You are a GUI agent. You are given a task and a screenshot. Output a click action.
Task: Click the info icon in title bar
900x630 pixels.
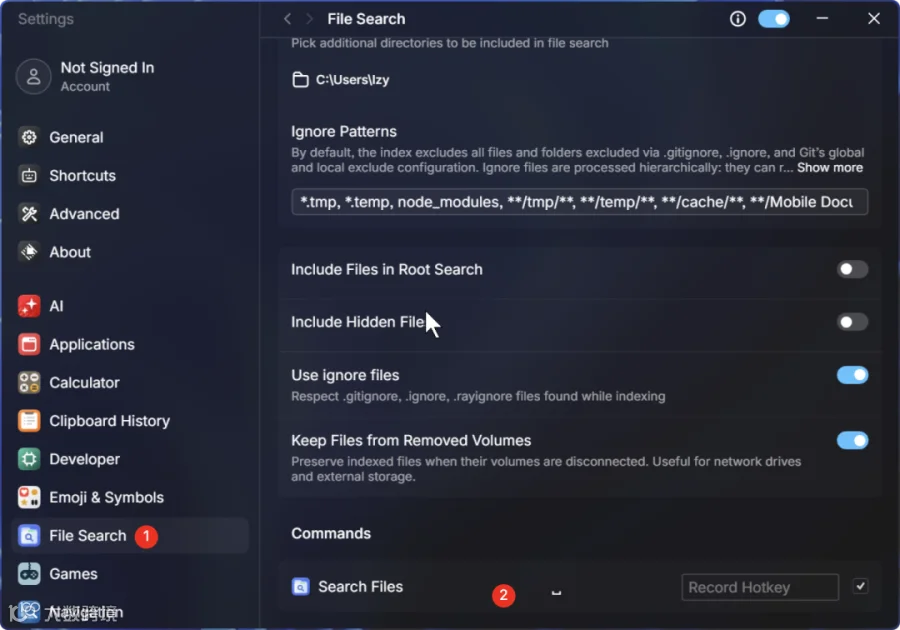tap(738, 19)
